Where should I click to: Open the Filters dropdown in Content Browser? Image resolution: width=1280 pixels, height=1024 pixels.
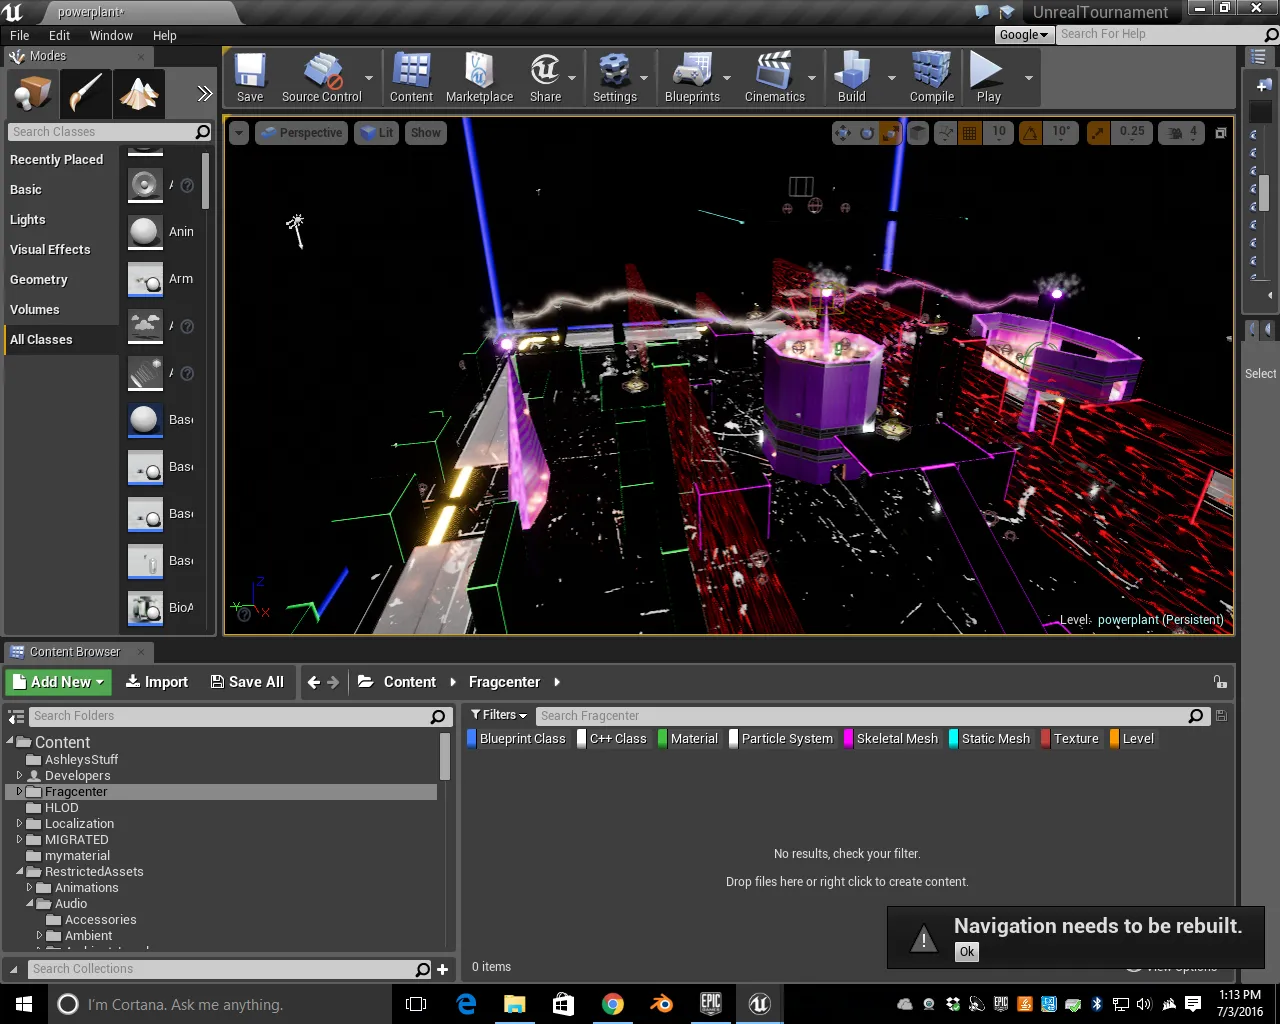[498, 715]
